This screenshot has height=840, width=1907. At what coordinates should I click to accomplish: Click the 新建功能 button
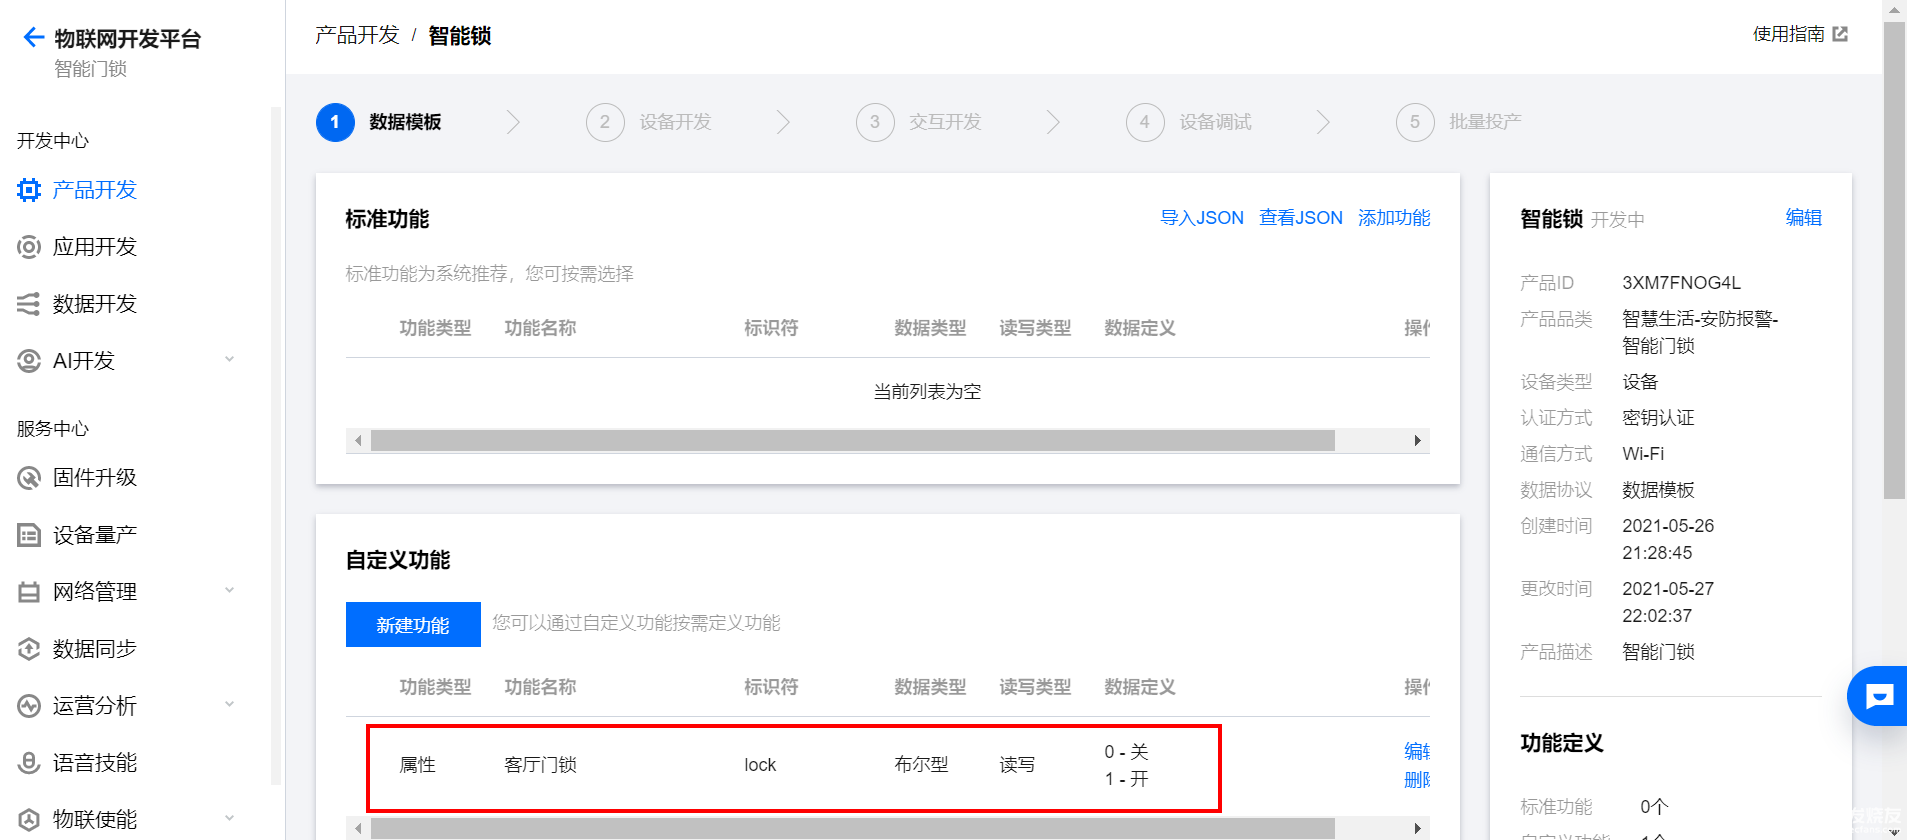click(x=413, y=625)
